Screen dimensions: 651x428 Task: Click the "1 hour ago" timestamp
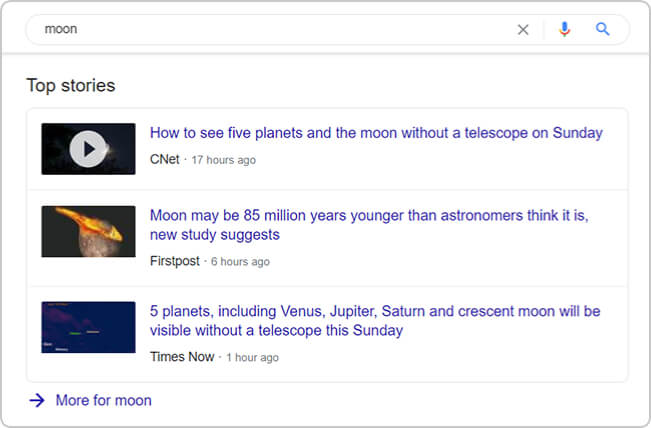[252, 357]
